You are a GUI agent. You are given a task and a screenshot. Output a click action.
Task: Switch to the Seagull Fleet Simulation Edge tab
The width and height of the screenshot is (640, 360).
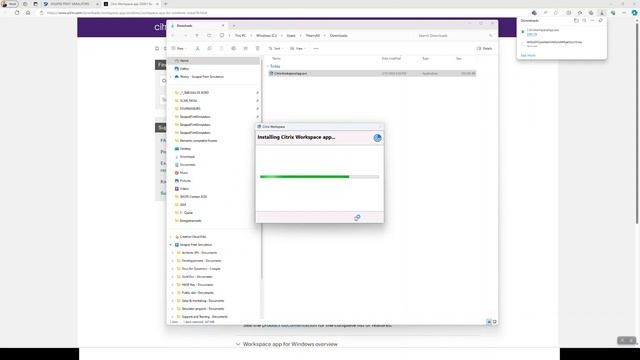tap(71, 4)
